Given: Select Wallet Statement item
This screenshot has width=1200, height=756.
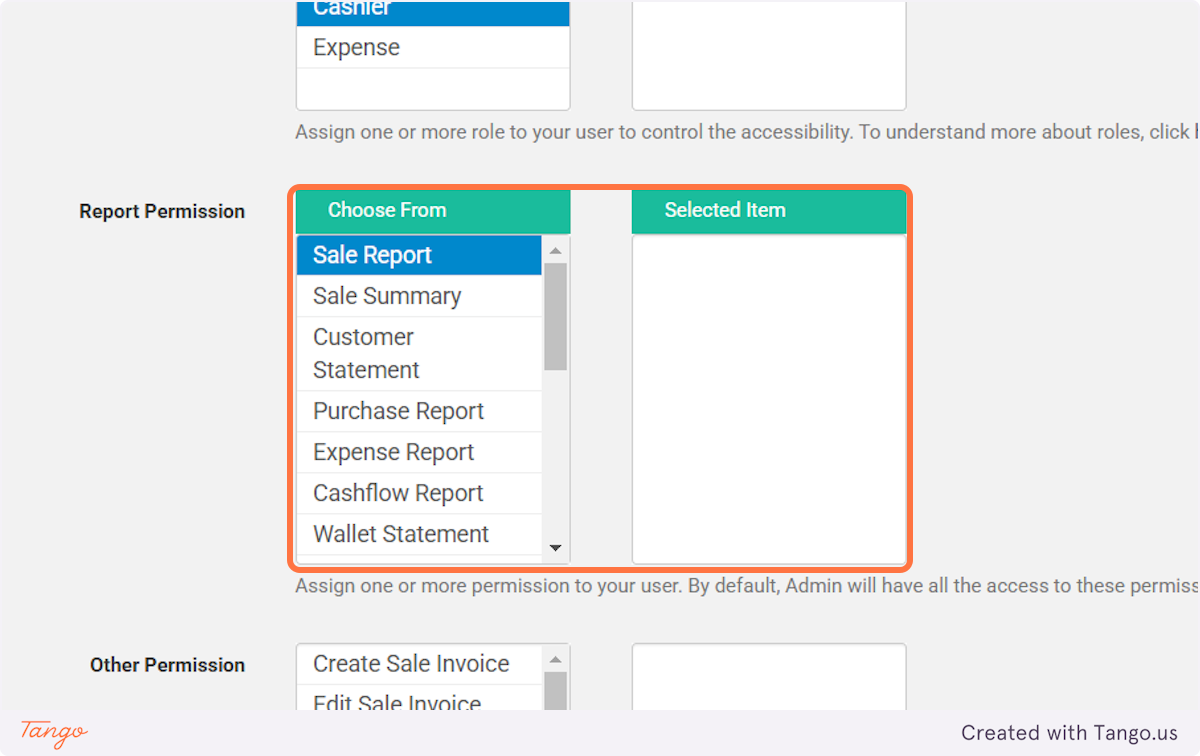Looking at the screenshot, I should 419,534.
